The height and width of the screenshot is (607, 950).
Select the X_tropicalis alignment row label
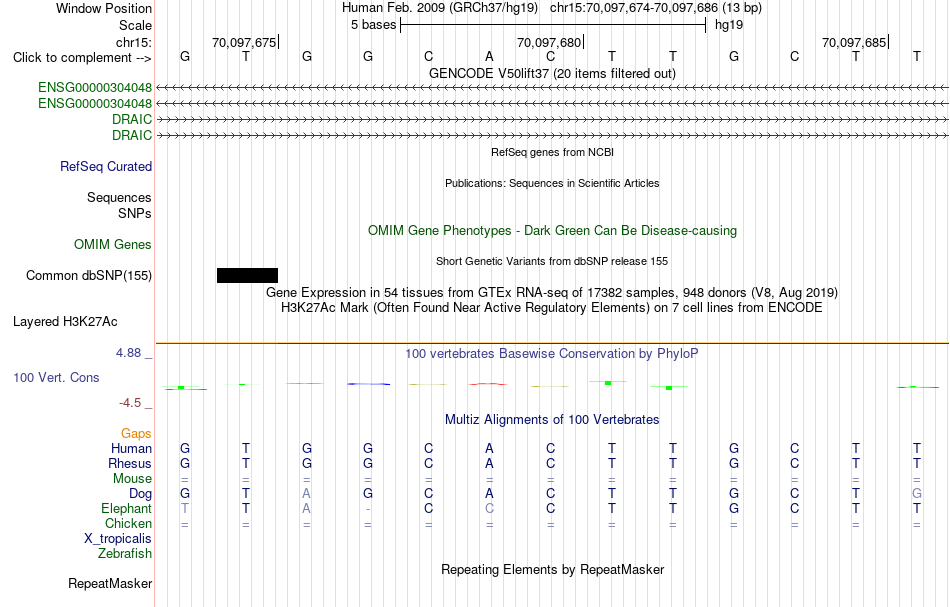click(x=118, y=539)
